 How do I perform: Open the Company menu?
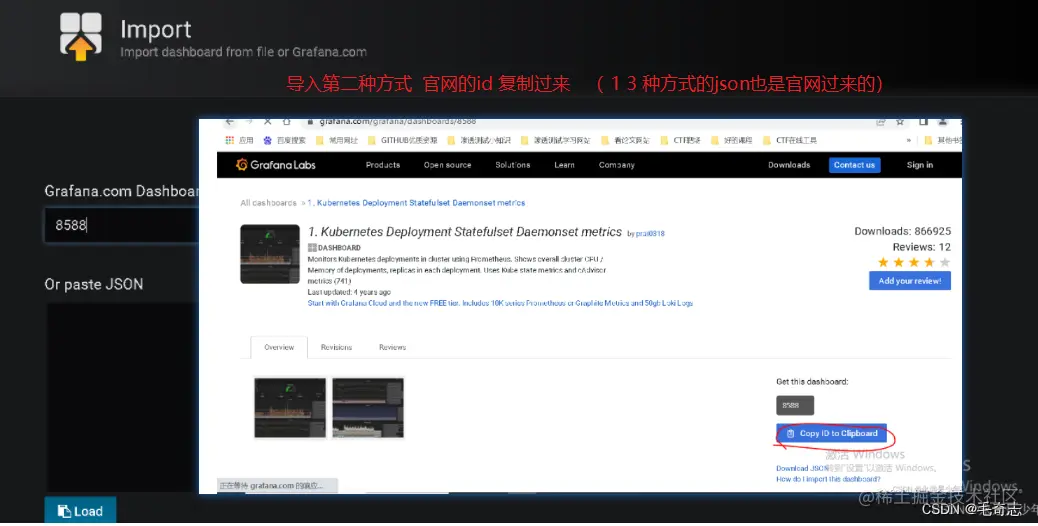coord(616,165)
